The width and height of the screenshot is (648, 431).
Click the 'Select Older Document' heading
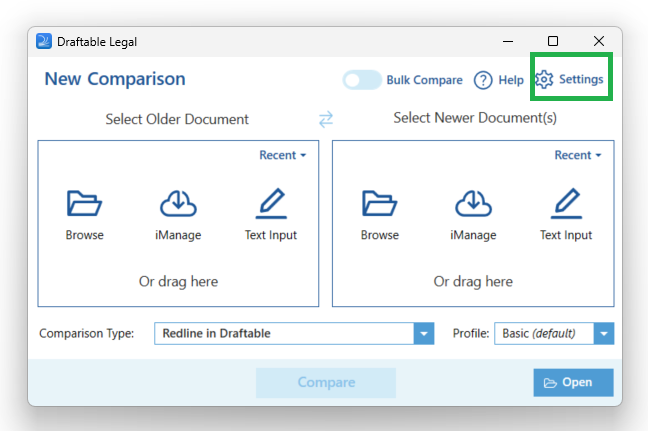tap(177, 119)
